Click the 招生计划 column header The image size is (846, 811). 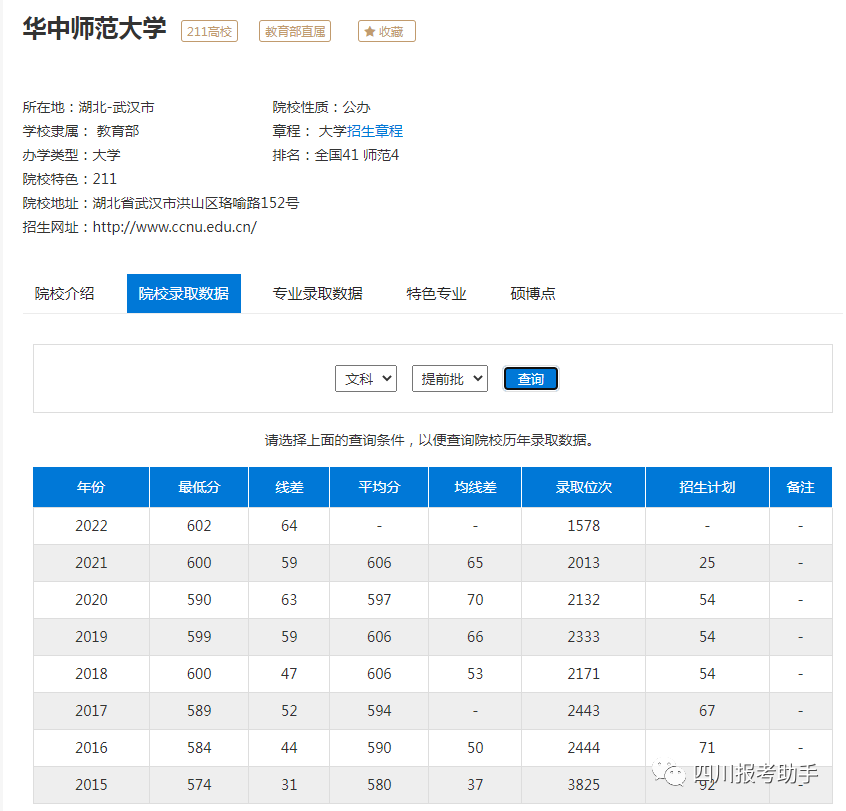coord(707,487)
